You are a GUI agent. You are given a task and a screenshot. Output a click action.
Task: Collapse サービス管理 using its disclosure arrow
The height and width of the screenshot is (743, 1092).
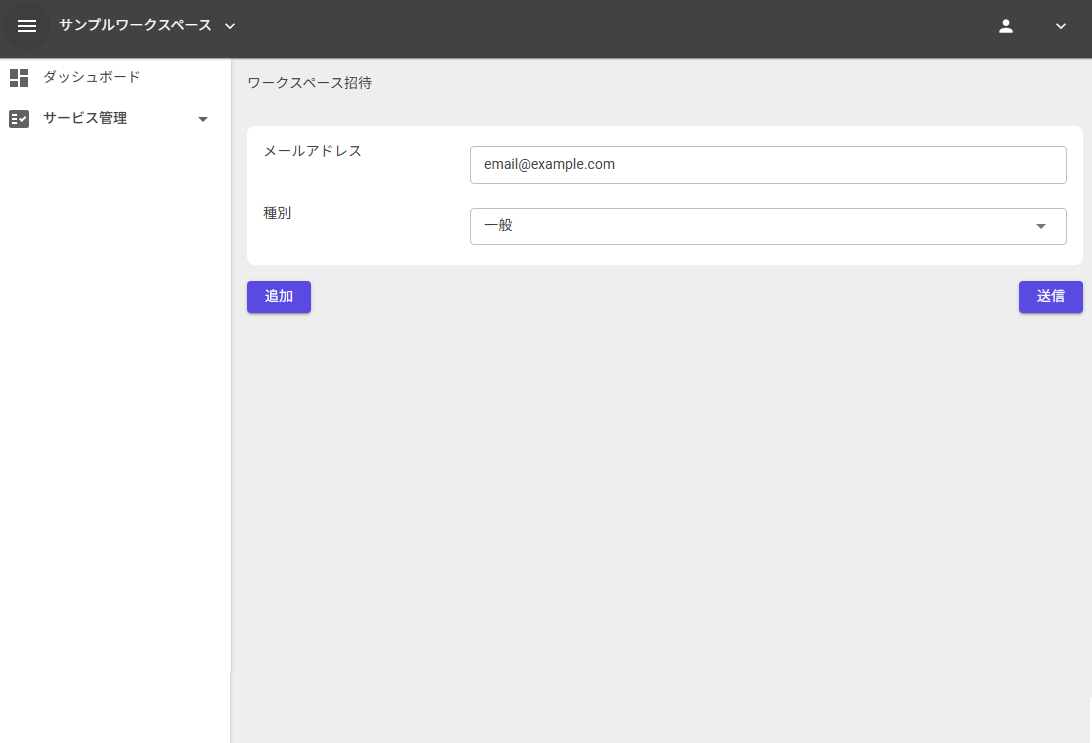pyautogui.click(x=203, y=118)
